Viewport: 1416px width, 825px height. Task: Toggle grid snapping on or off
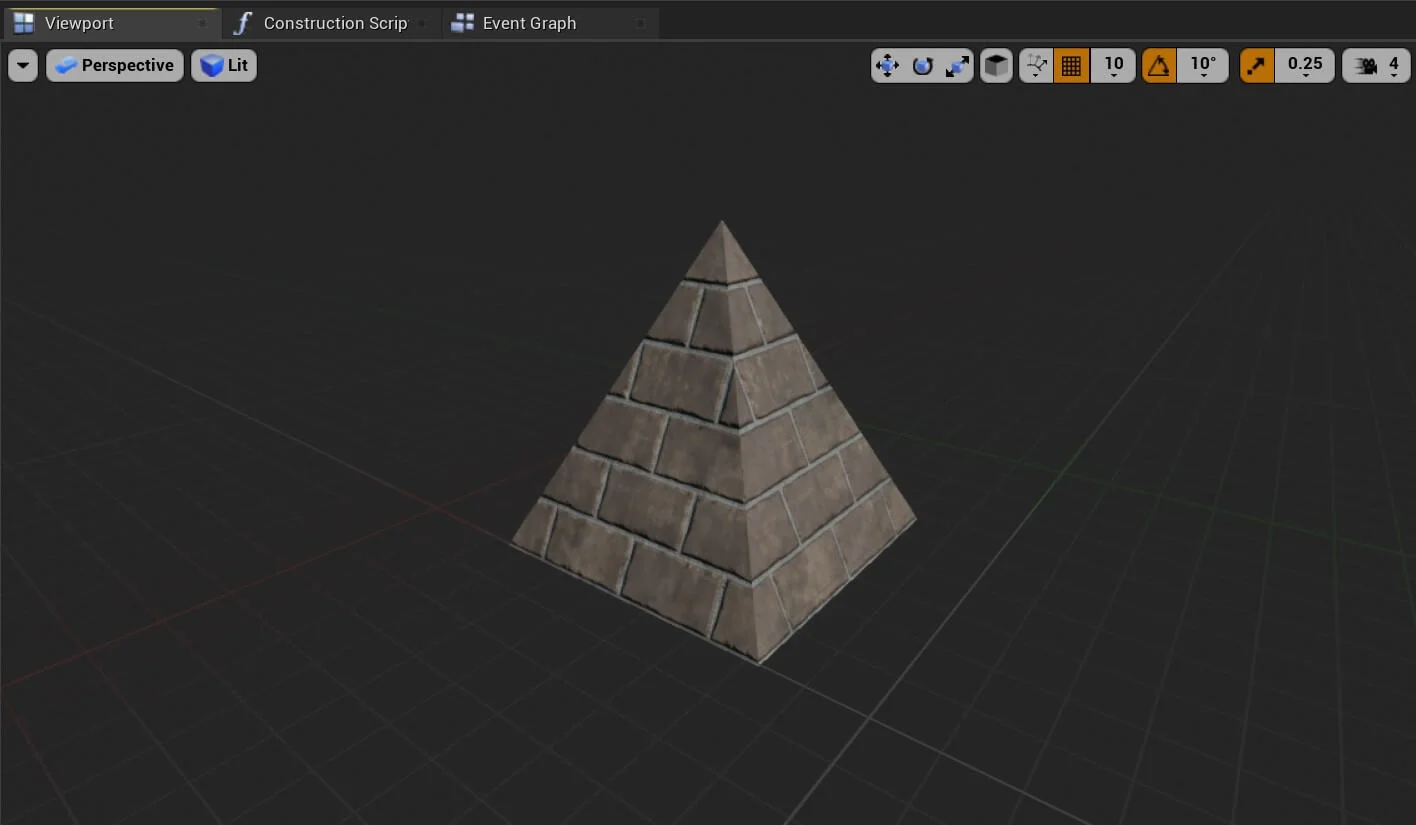click(x=1071, y=66)
